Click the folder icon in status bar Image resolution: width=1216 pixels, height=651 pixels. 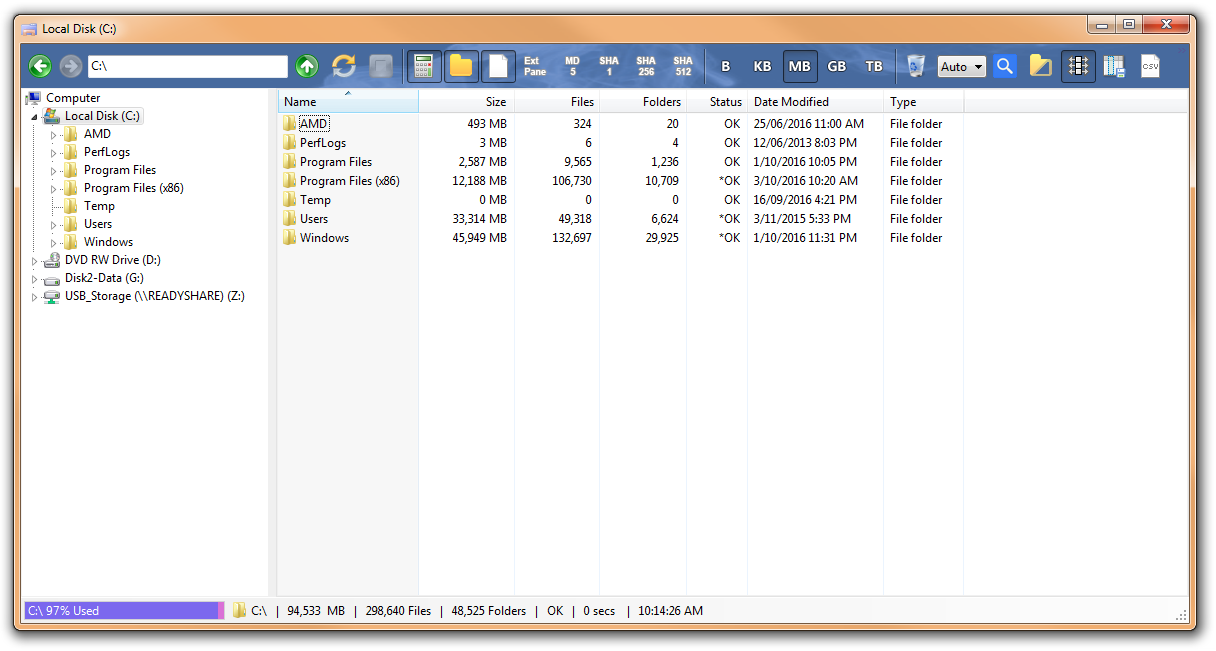pos(240,610)
